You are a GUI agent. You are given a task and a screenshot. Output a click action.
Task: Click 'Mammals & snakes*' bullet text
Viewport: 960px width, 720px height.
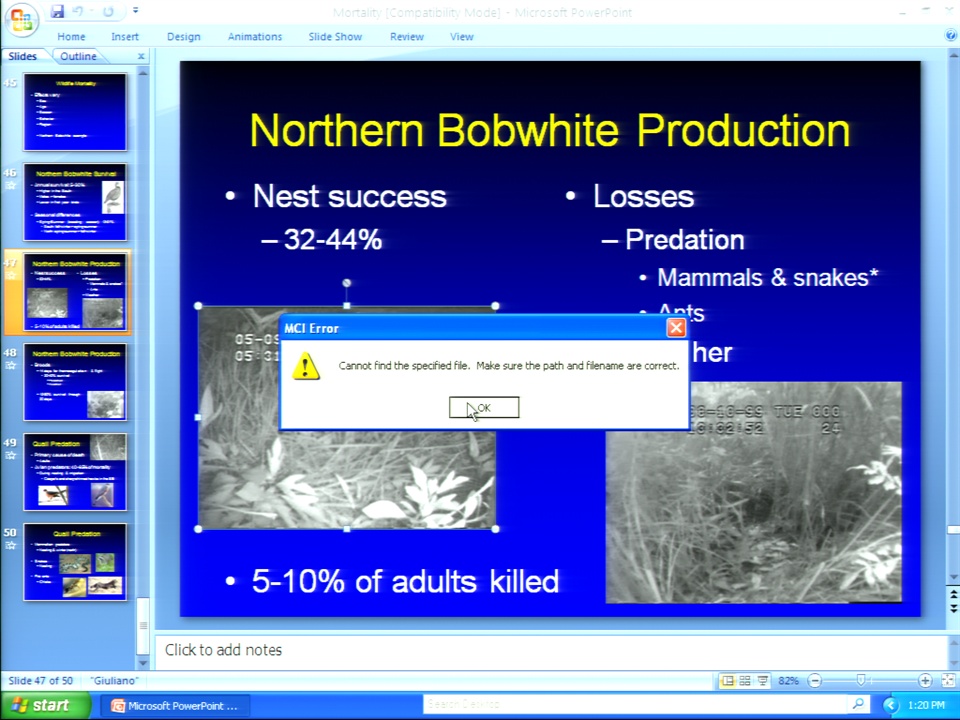click(x=768, y=277)
